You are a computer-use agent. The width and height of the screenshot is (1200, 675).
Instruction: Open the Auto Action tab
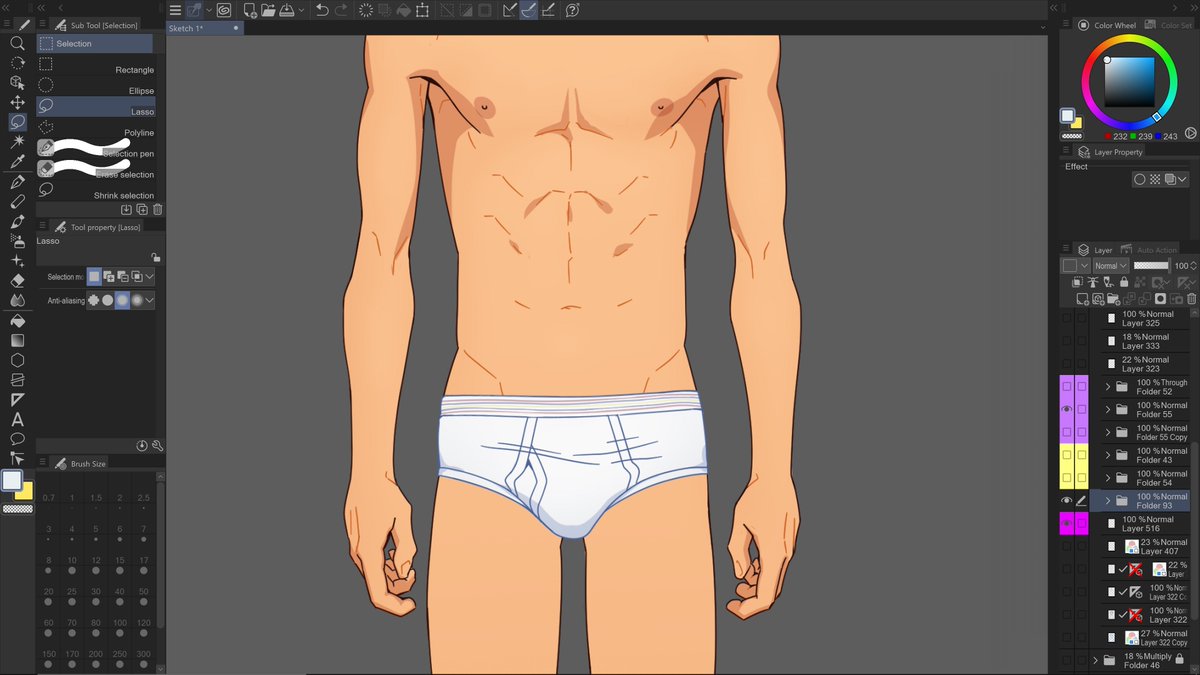1150,250
